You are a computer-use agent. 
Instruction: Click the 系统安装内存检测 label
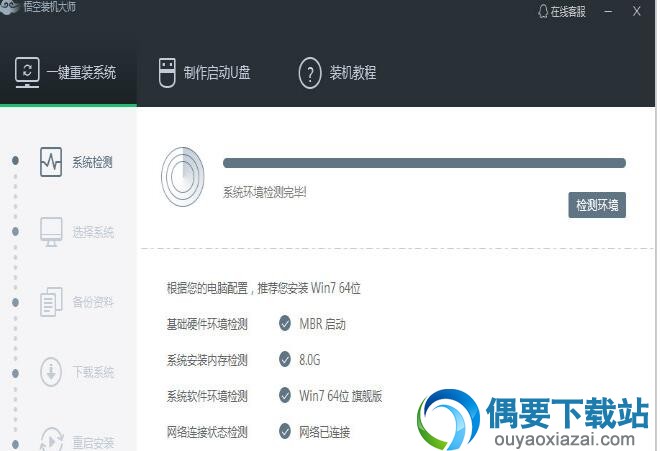207,360
